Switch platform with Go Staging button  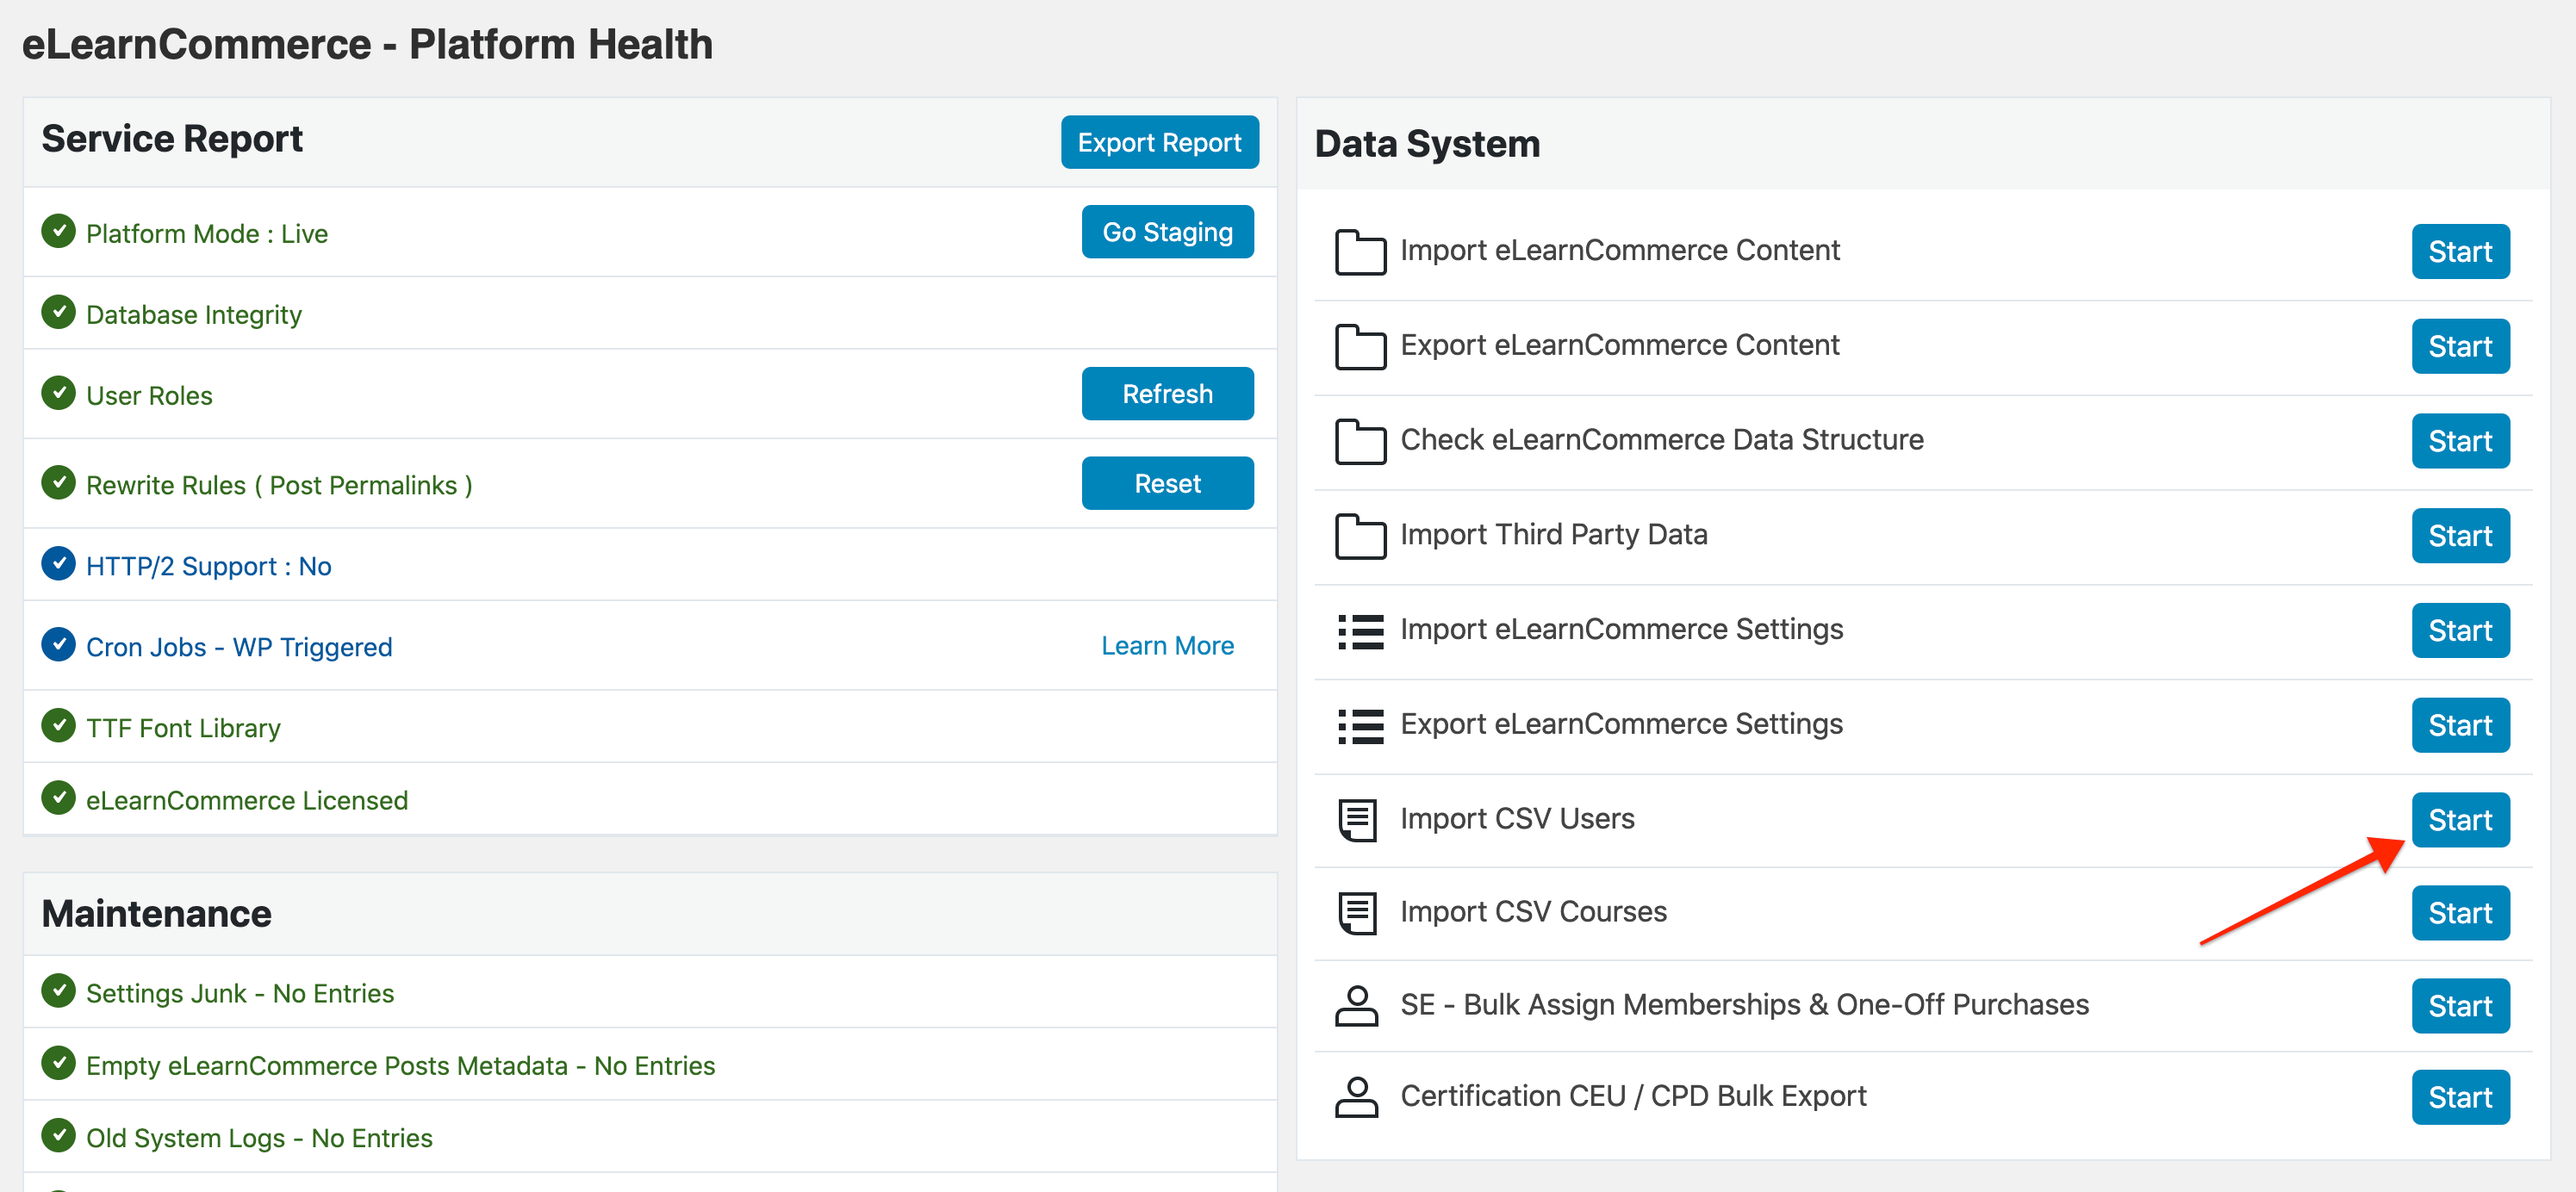pos(1167,232)
